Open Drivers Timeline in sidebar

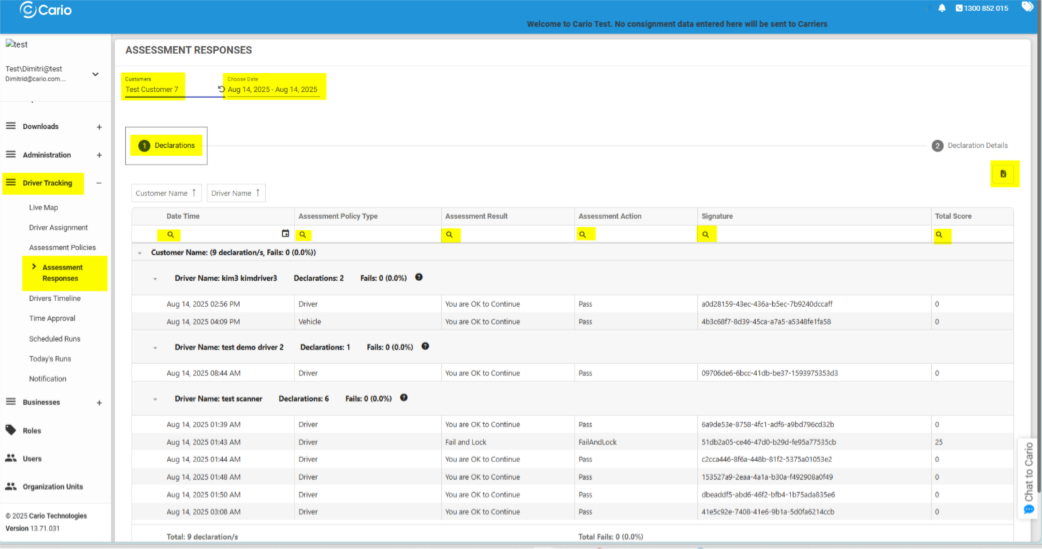click(55, 299)
